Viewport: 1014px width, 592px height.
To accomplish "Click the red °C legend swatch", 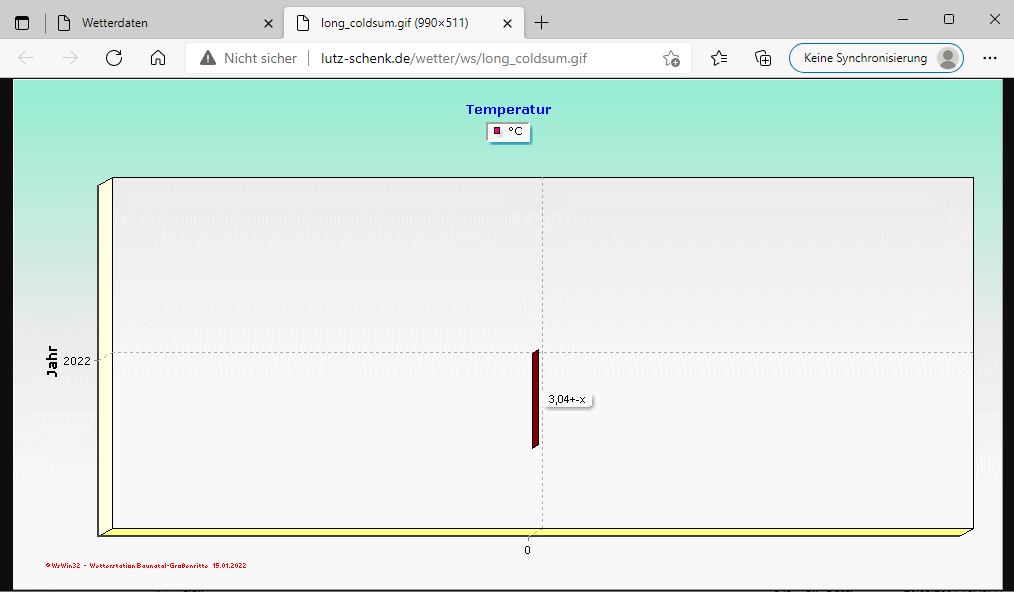I will (x=497, y=131).
